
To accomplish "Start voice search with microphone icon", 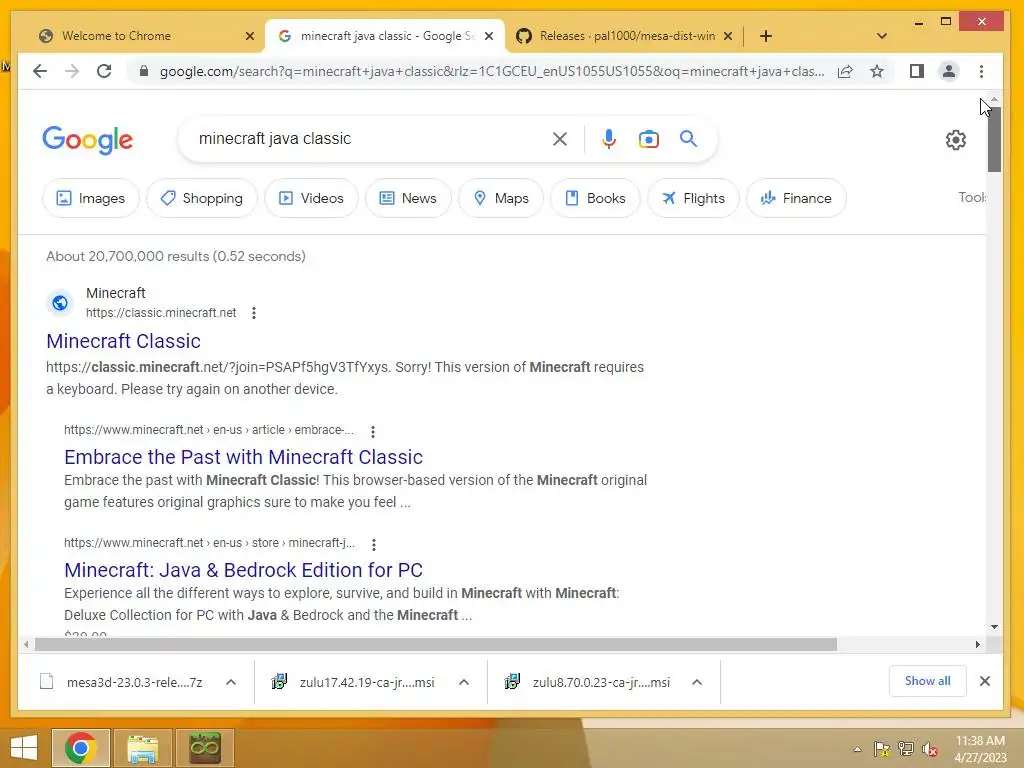I will (x=609, y=139).
